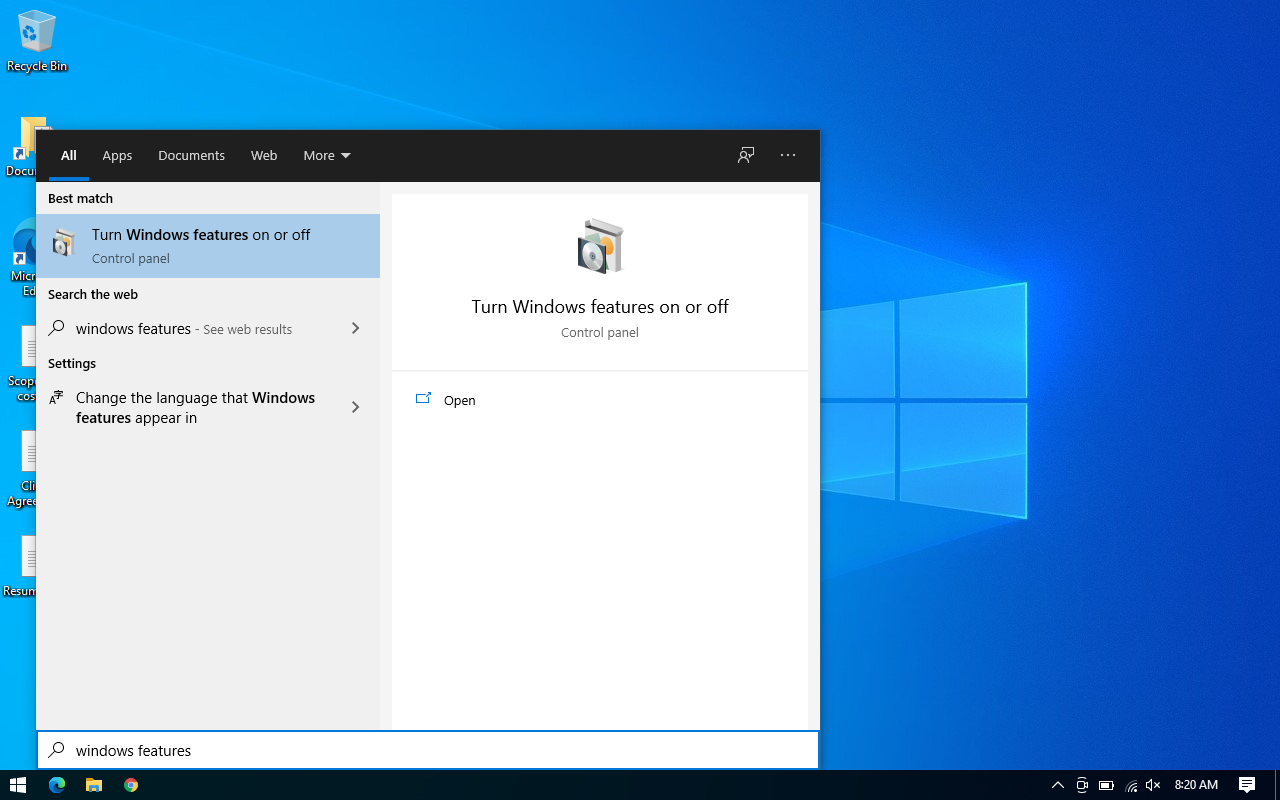Select the Turn Windows features on or off result
The image size is (1280, 800).
[200, 245]
